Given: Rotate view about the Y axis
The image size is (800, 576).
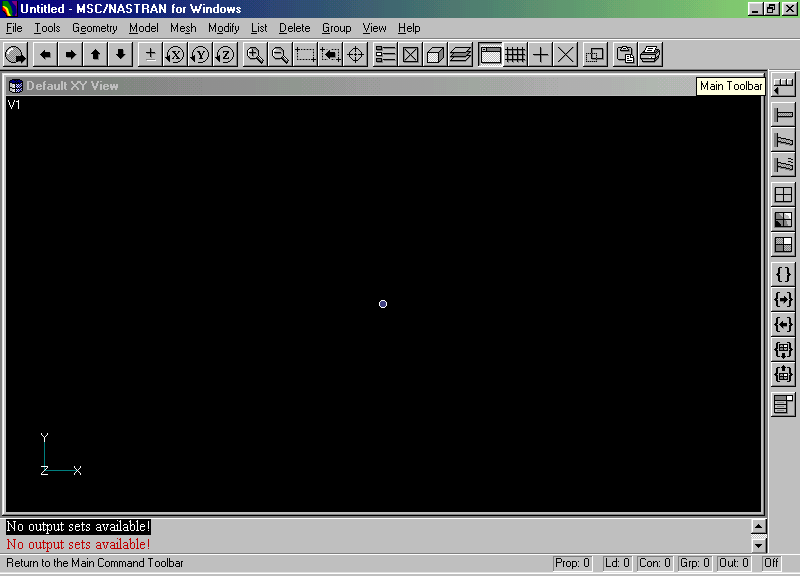Looking at the screenshot, I should 201,55.
